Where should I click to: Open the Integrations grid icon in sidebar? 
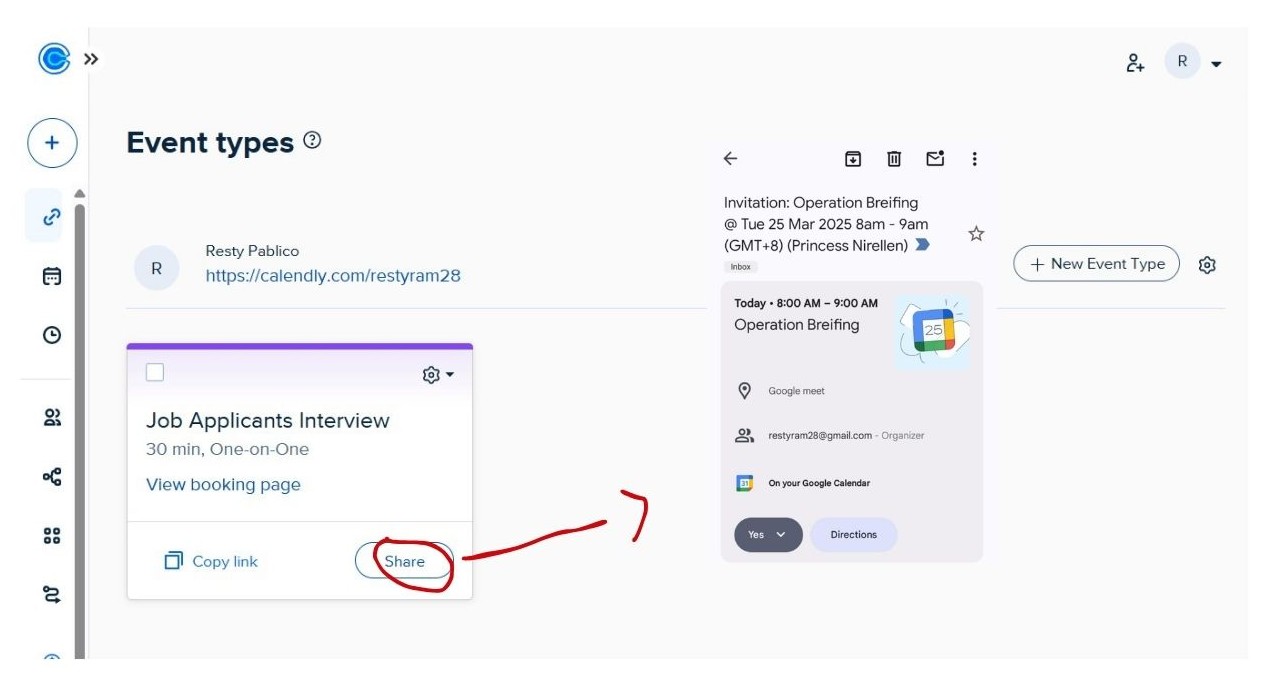[x=52, y=536]
